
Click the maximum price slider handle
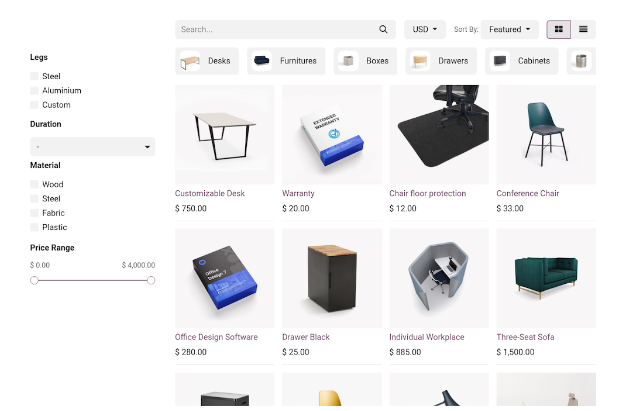click(x=151, y=281)
